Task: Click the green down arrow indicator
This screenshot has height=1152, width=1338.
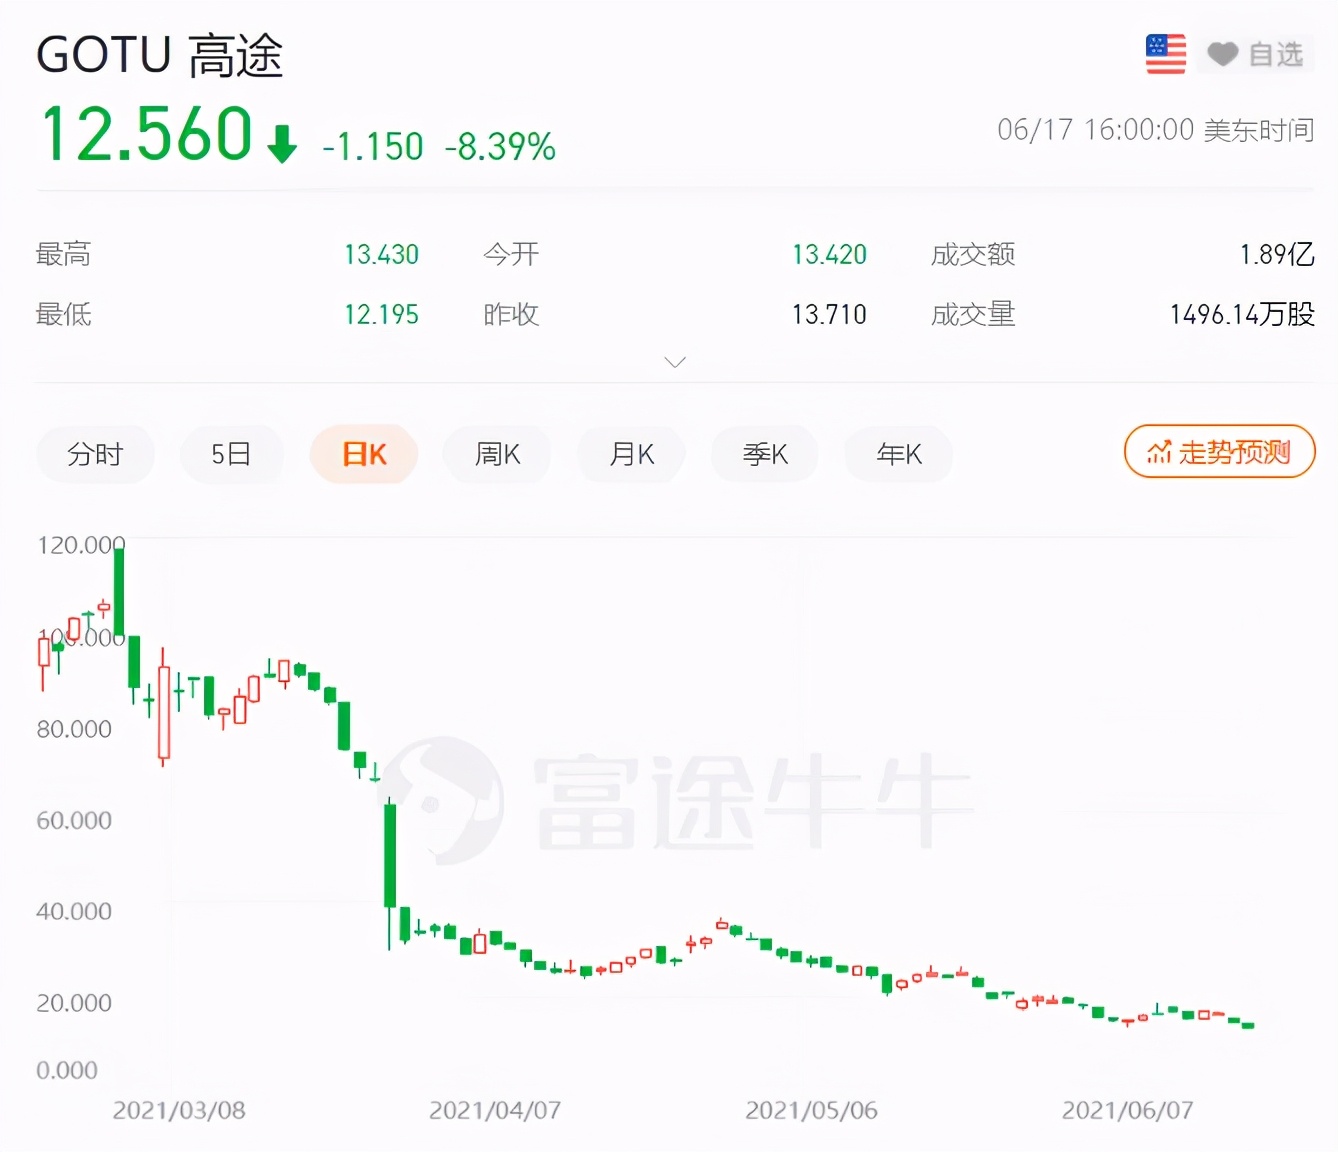Action: click(282, 144)
